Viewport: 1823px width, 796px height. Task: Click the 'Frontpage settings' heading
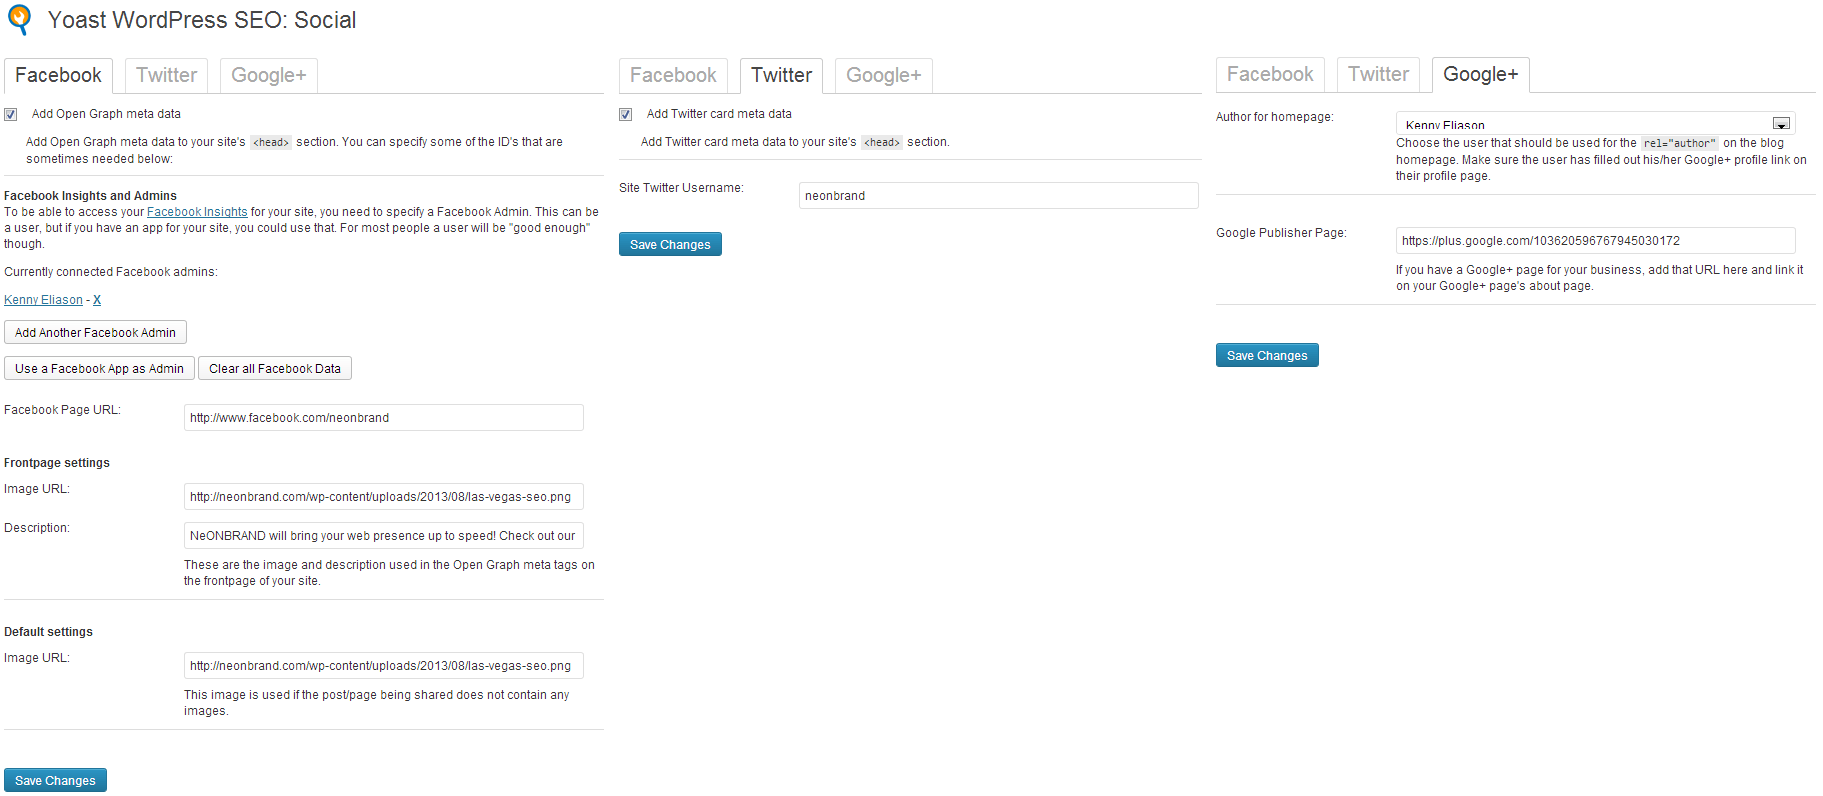click(x=57, y=463)
